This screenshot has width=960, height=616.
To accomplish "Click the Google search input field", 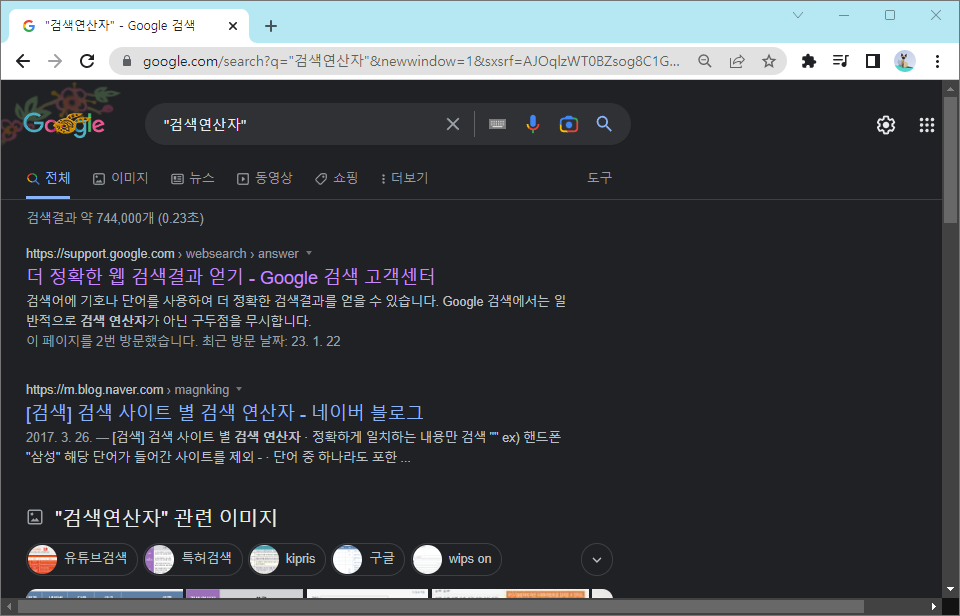I will (x=300, y=124).
